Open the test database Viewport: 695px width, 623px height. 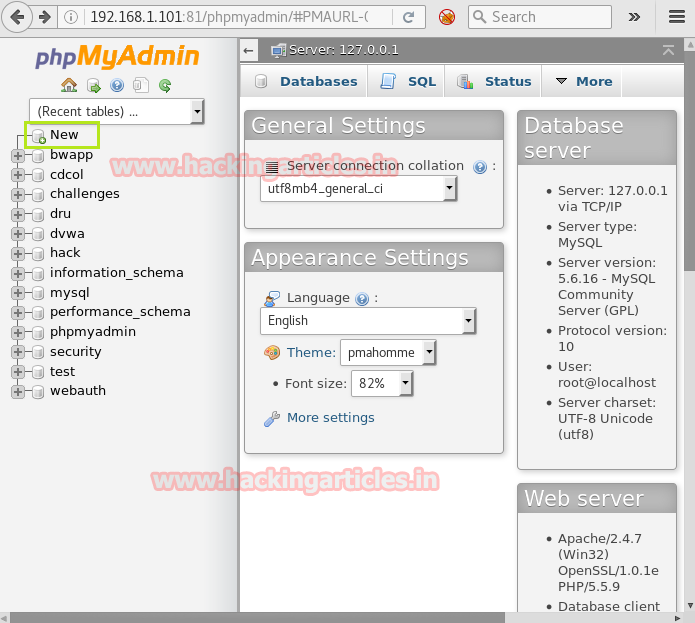coord(62,372)
